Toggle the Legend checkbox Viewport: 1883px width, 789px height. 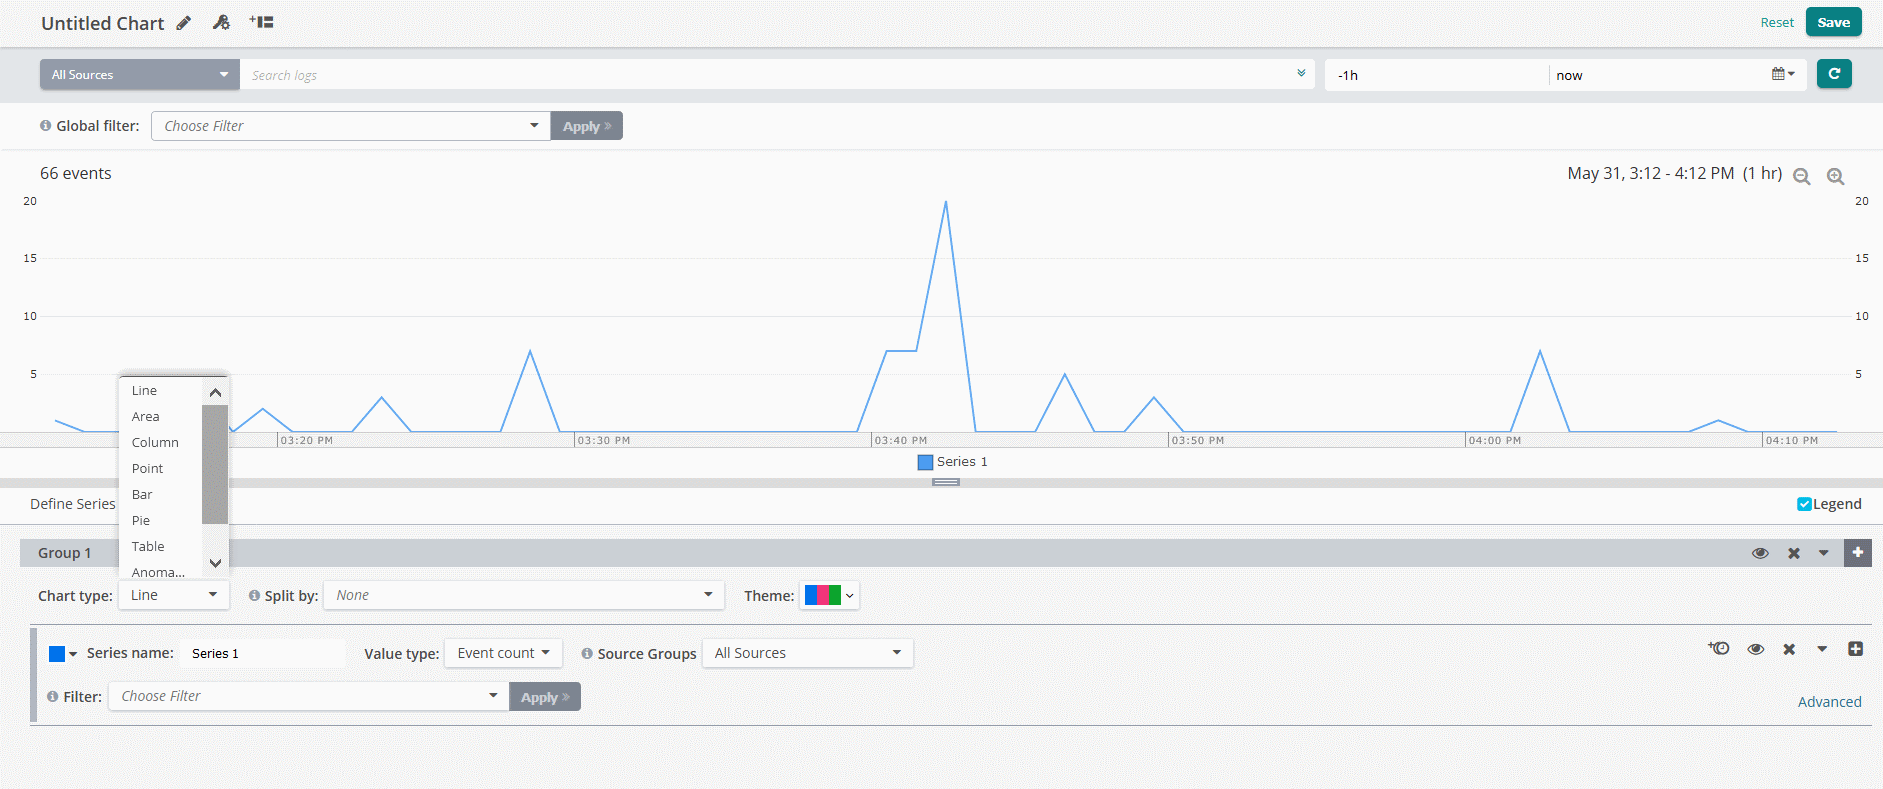pyautogui.click(x=1804, y=504)
